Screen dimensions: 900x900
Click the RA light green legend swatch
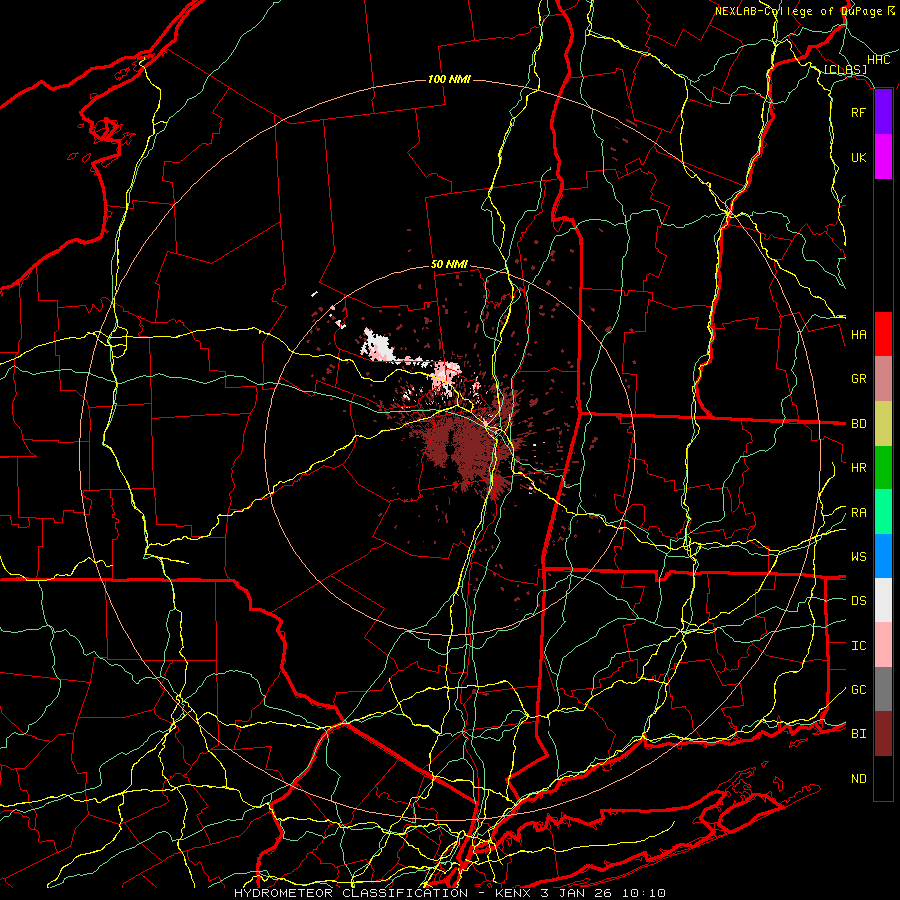coord(883,512)
